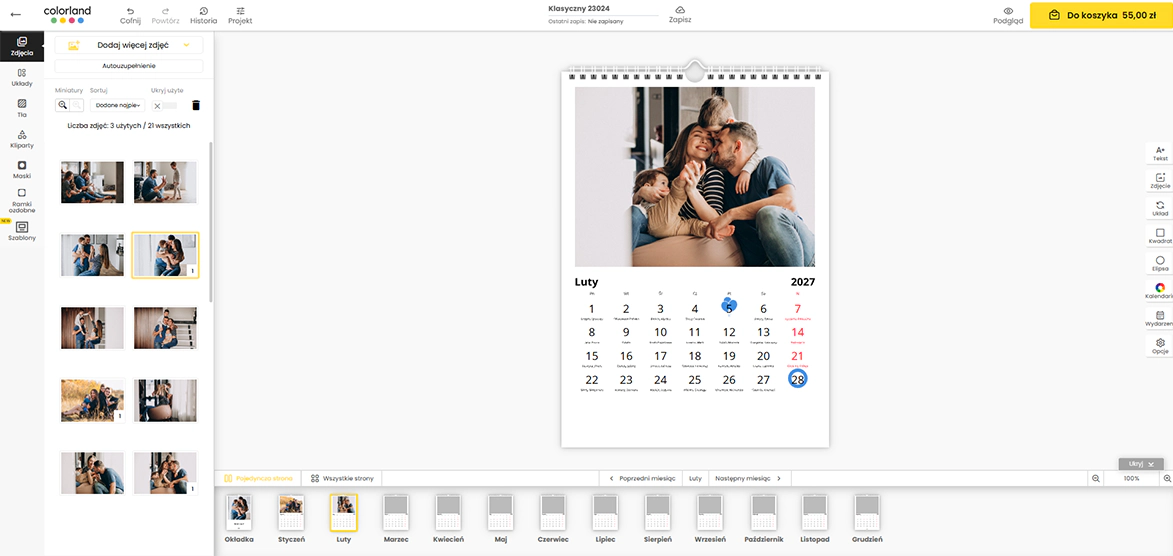The image size is (1173, 556).
Task: Open the Wydarzenia events tool
Action: click(1160, 319)
